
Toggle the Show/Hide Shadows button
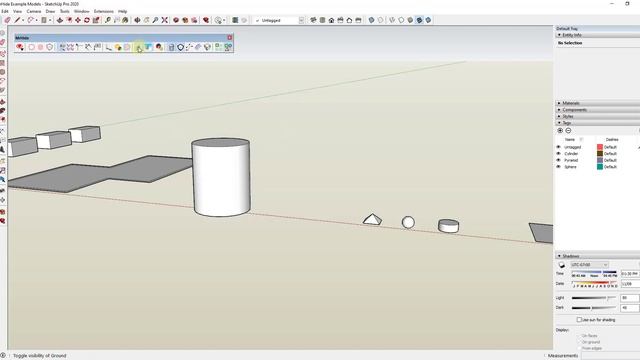[x=562, y=265]
